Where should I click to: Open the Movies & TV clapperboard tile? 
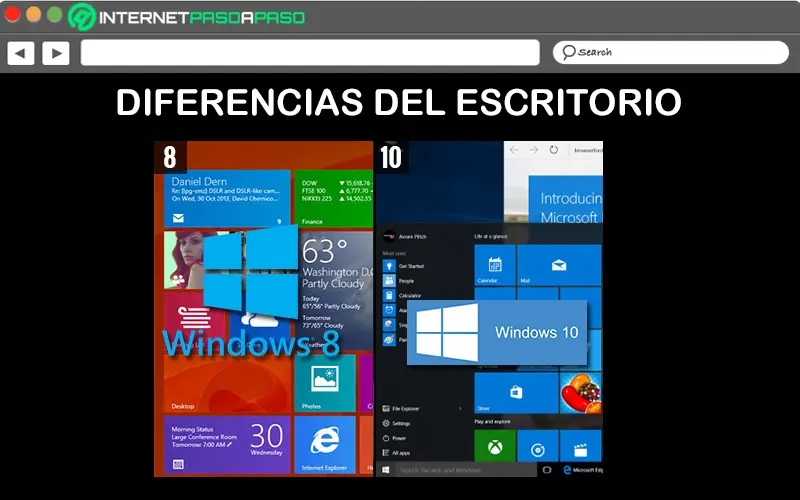click(581, 446)
